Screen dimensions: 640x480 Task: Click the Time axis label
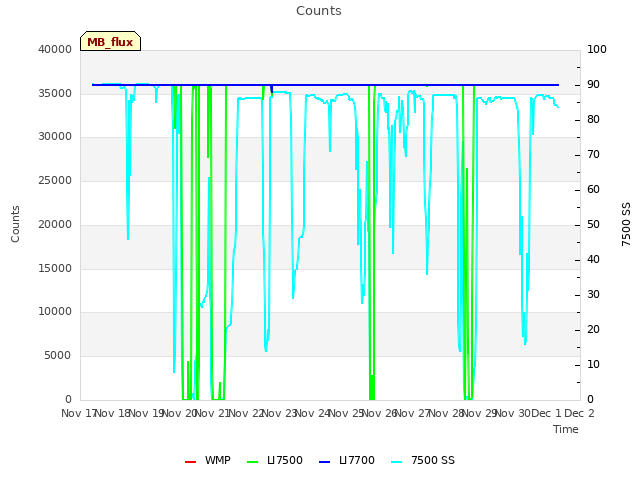[x=566, y=429]
